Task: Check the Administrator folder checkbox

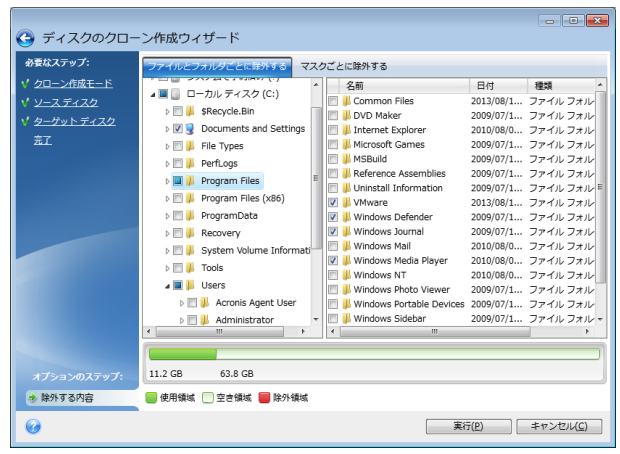Action: coord(192,320)
